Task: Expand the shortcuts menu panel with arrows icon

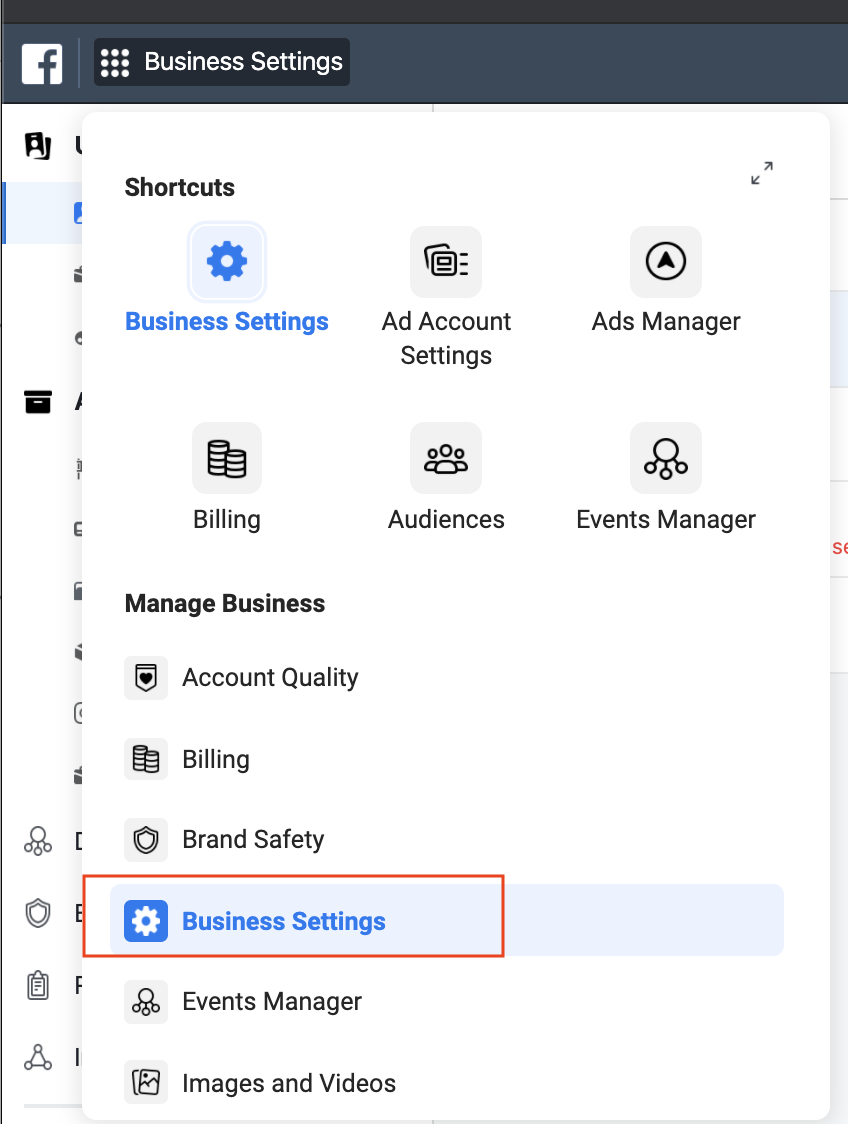Action: point(762,173)
